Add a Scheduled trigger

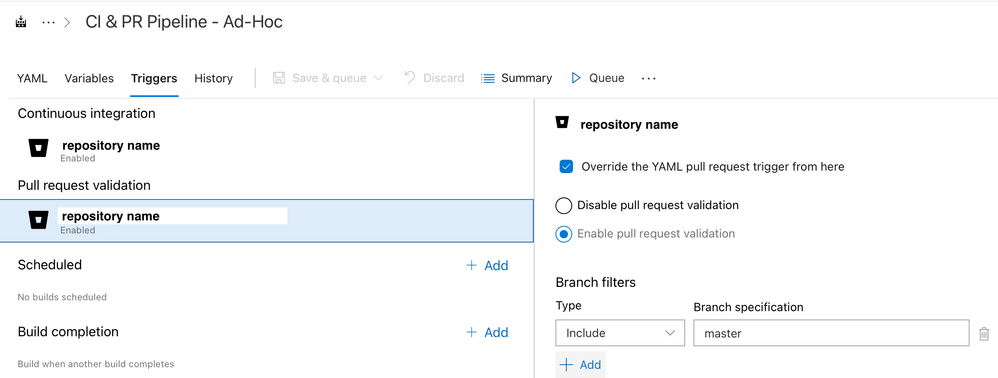tap(488, 265)
